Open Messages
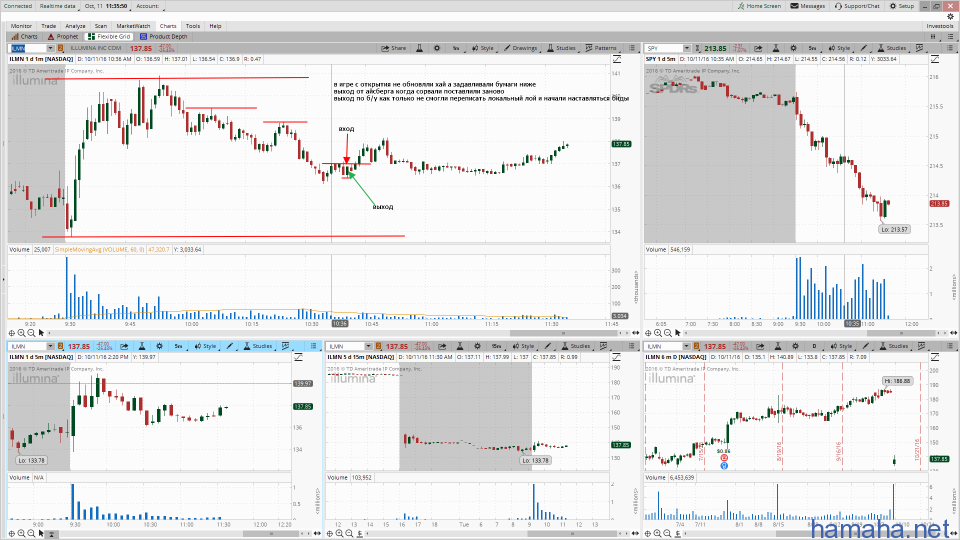Viewport: 960px width, 540px height. [x=808, y=6]
